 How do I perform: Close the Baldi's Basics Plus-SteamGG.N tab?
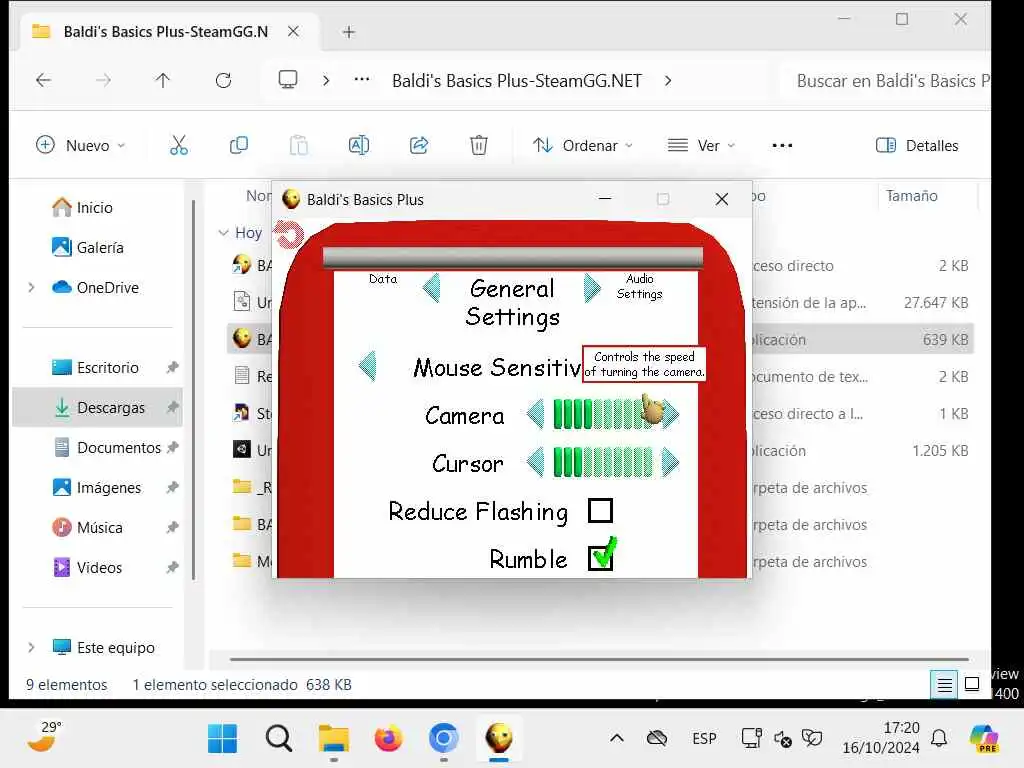pyautogui.click(x=293, y=31)
